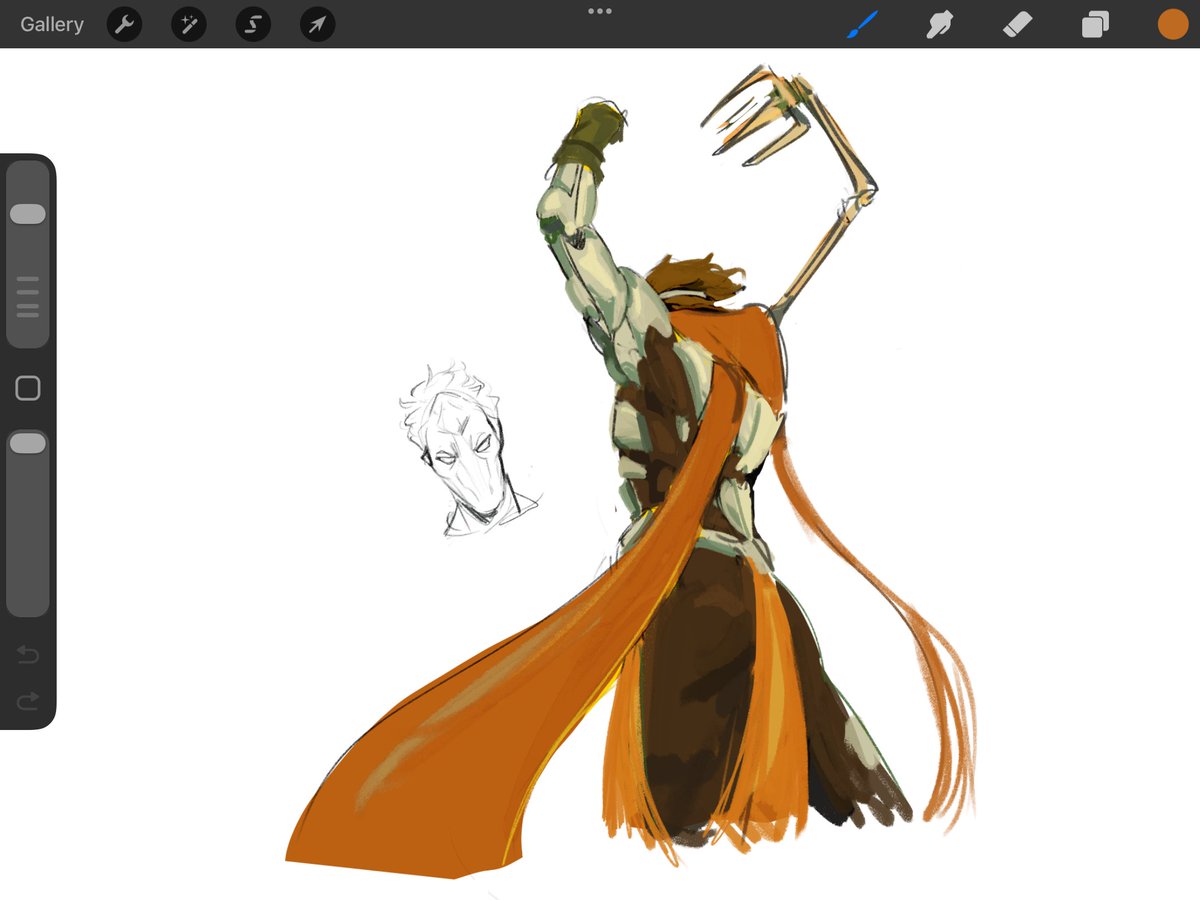This screenshot has width=1200, height=900.
Task: Return to the Gallery
Action: click(52, 24)
